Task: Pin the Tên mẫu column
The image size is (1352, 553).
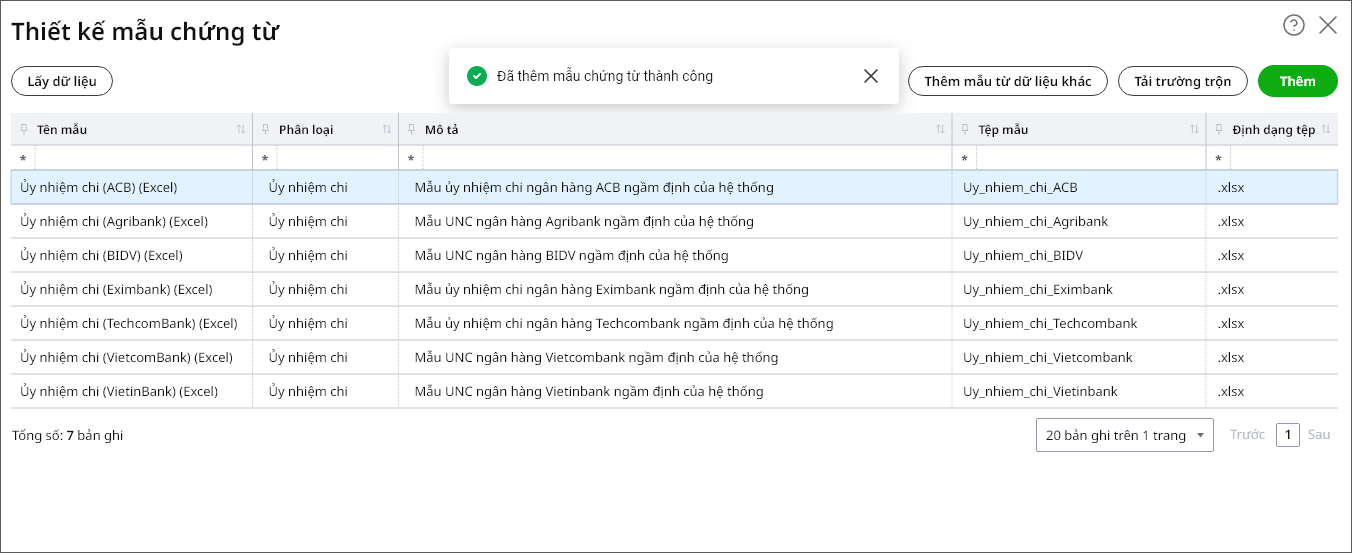Action: pos(24,130)
